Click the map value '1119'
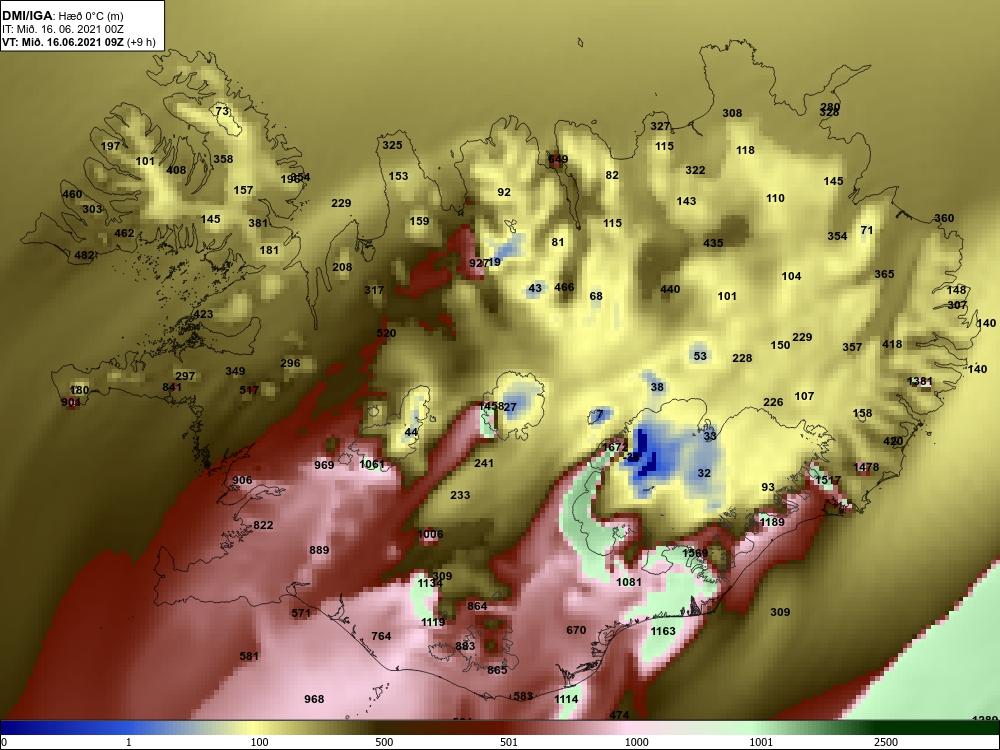Viewport: 1000px width, 750px height. [433, 622]
